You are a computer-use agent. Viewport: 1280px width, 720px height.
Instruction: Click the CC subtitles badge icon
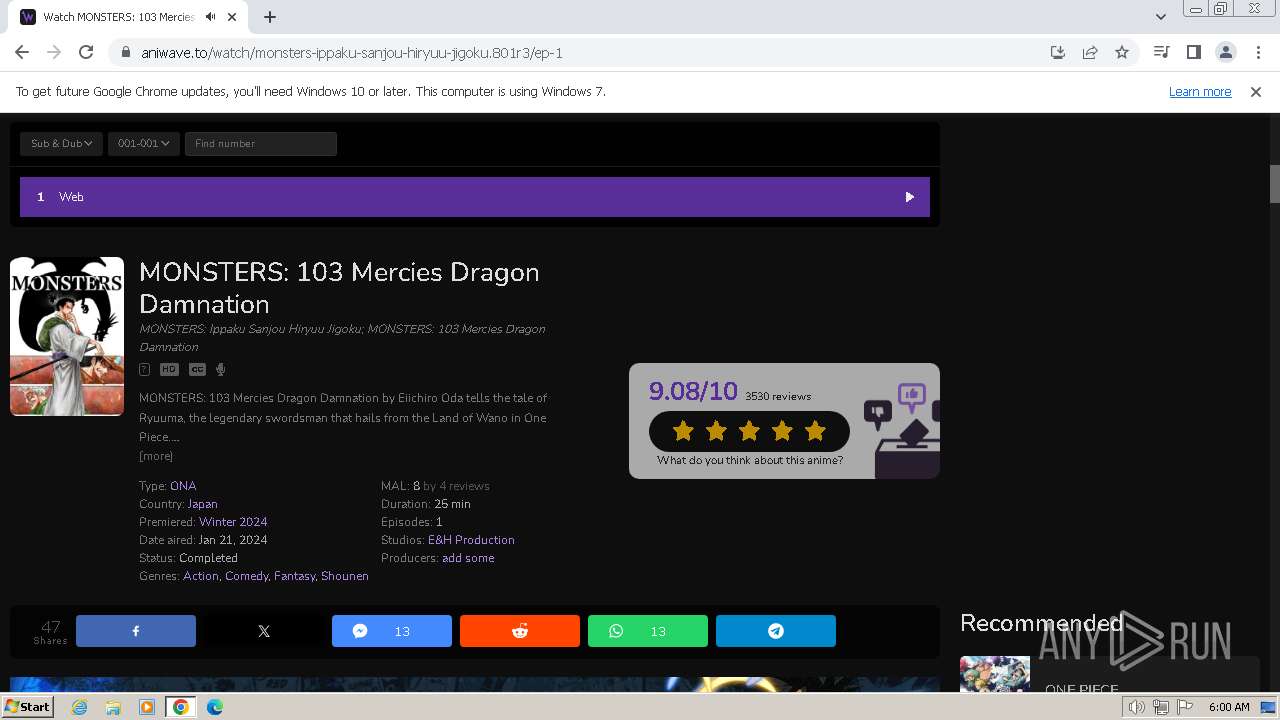tap(197, 370)
